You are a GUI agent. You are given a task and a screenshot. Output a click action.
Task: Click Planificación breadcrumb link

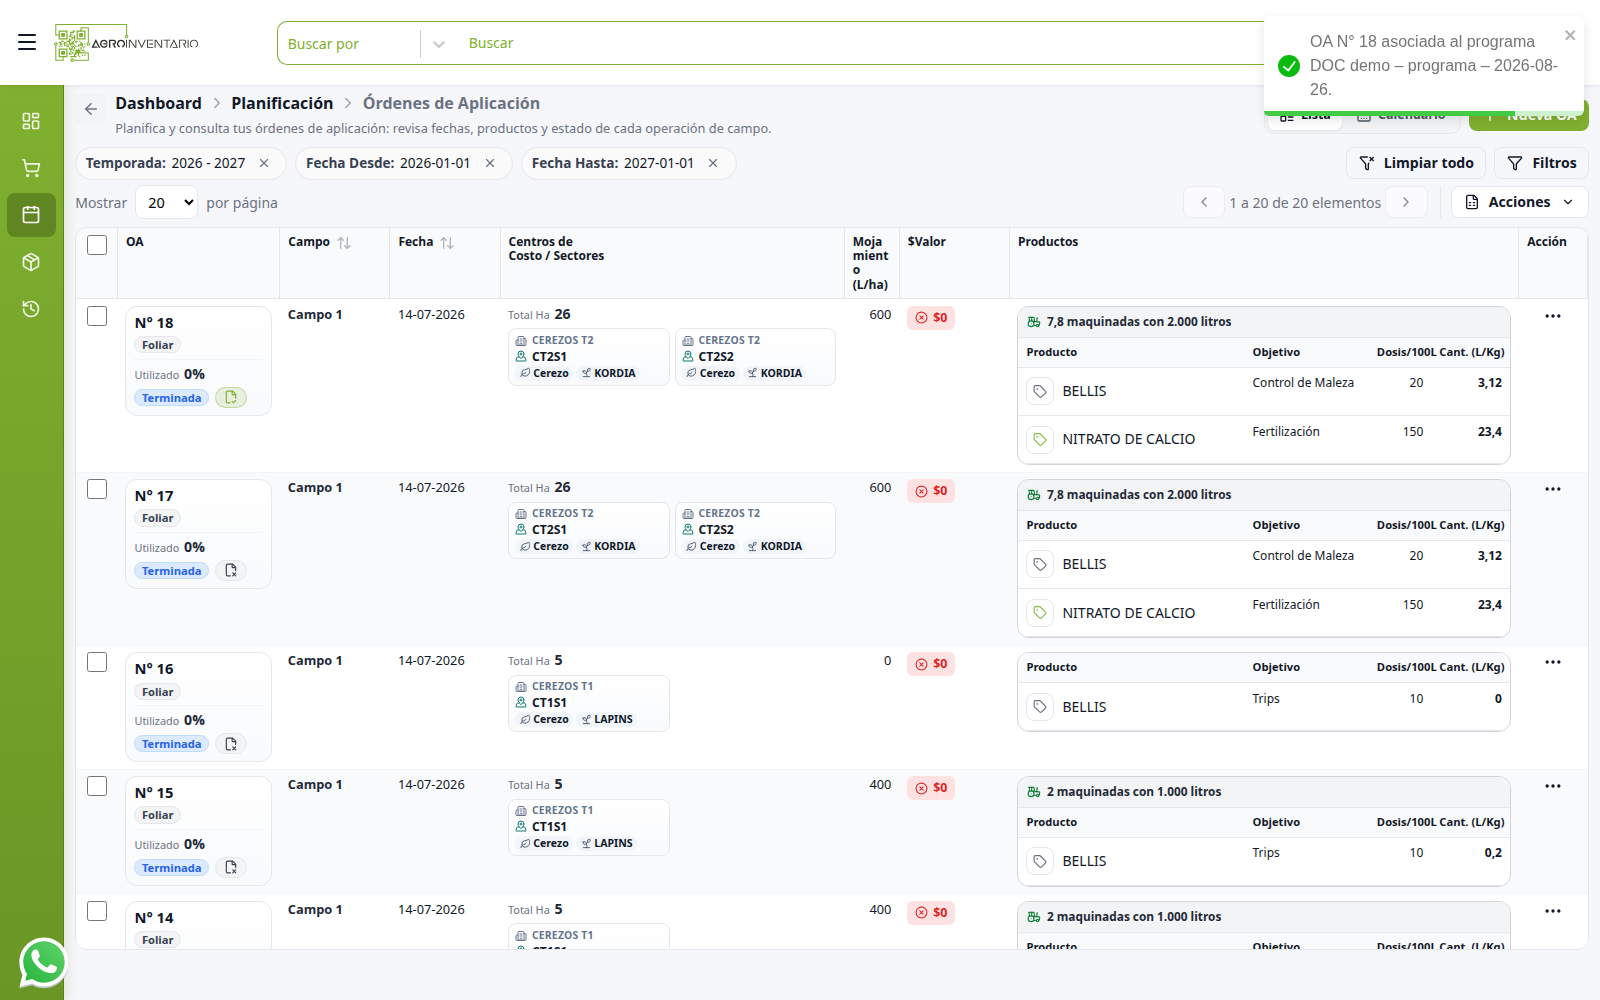click(282, 103)
